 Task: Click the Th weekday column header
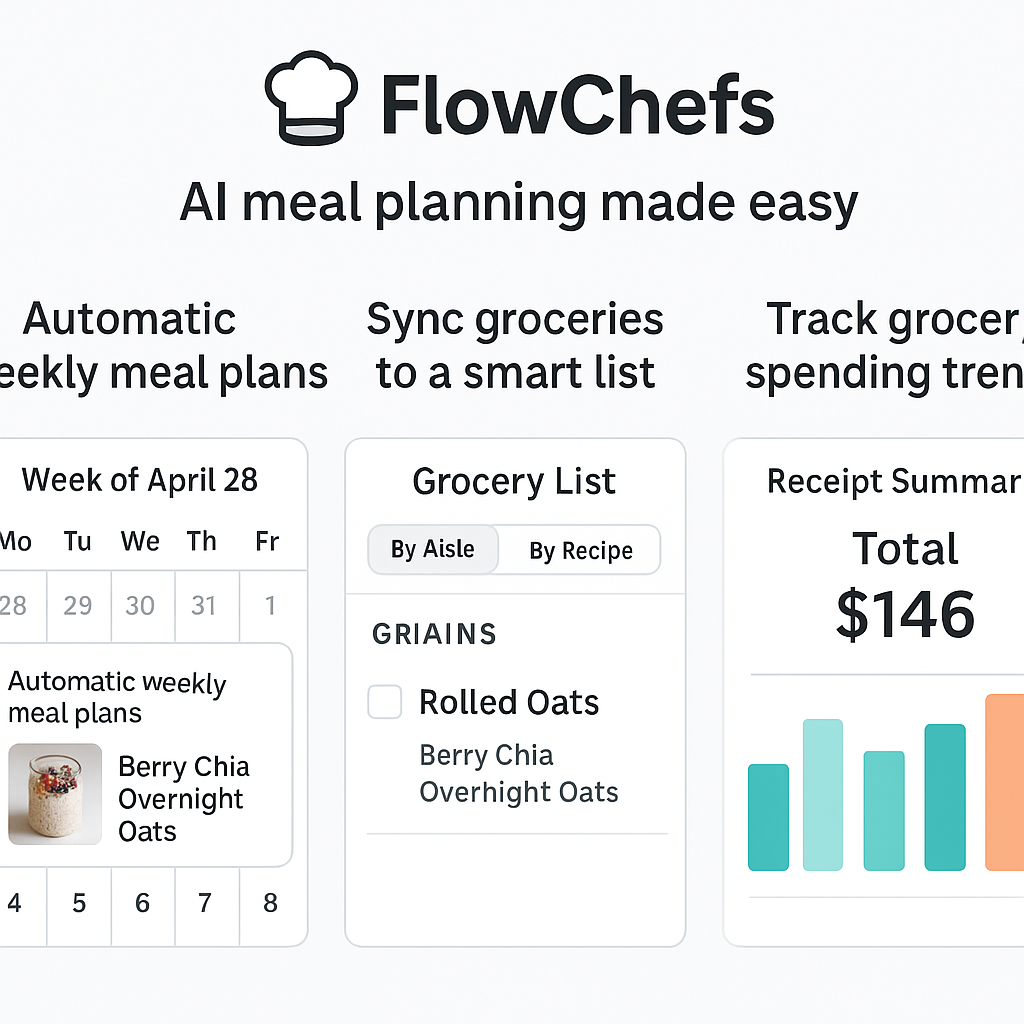[x=202, y=541]
